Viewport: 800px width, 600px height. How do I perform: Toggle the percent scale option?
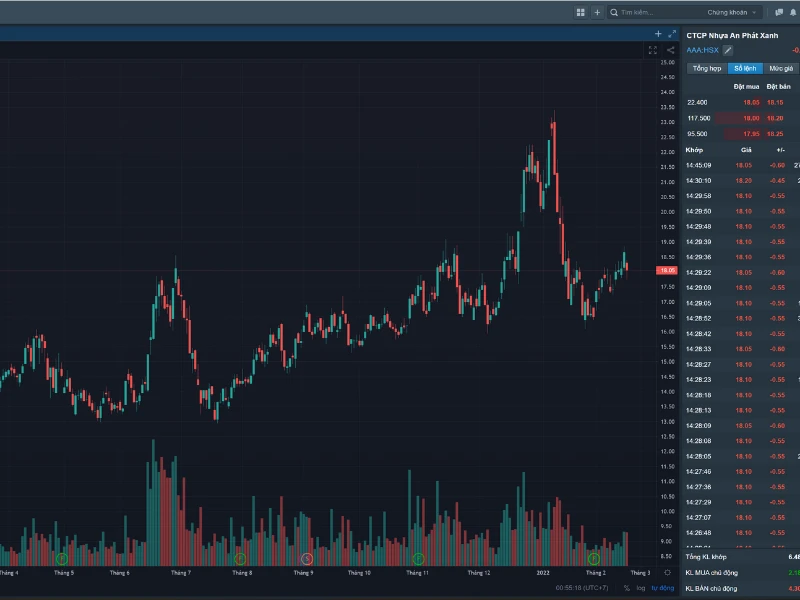(x=626, y=588)
